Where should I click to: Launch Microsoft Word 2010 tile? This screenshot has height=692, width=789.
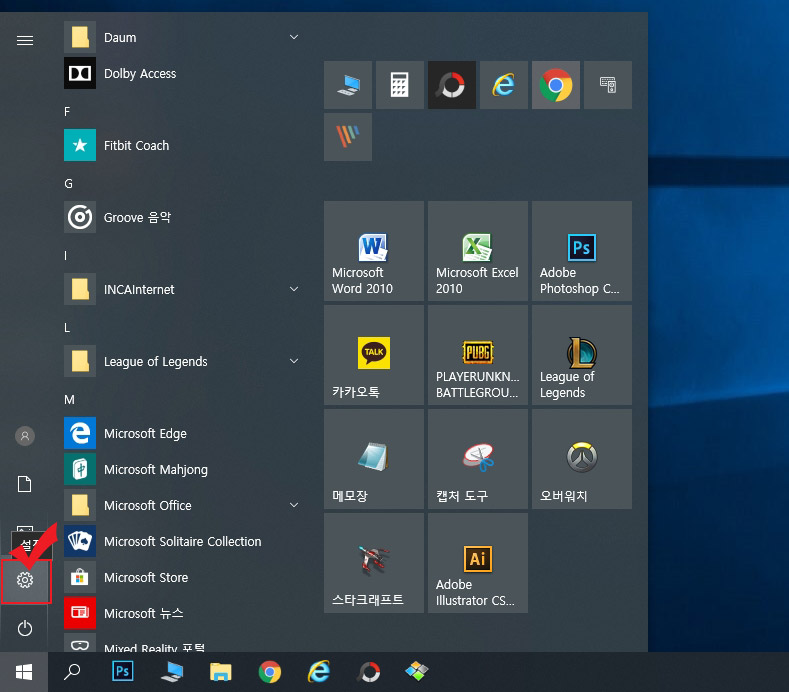coord(374,251)
